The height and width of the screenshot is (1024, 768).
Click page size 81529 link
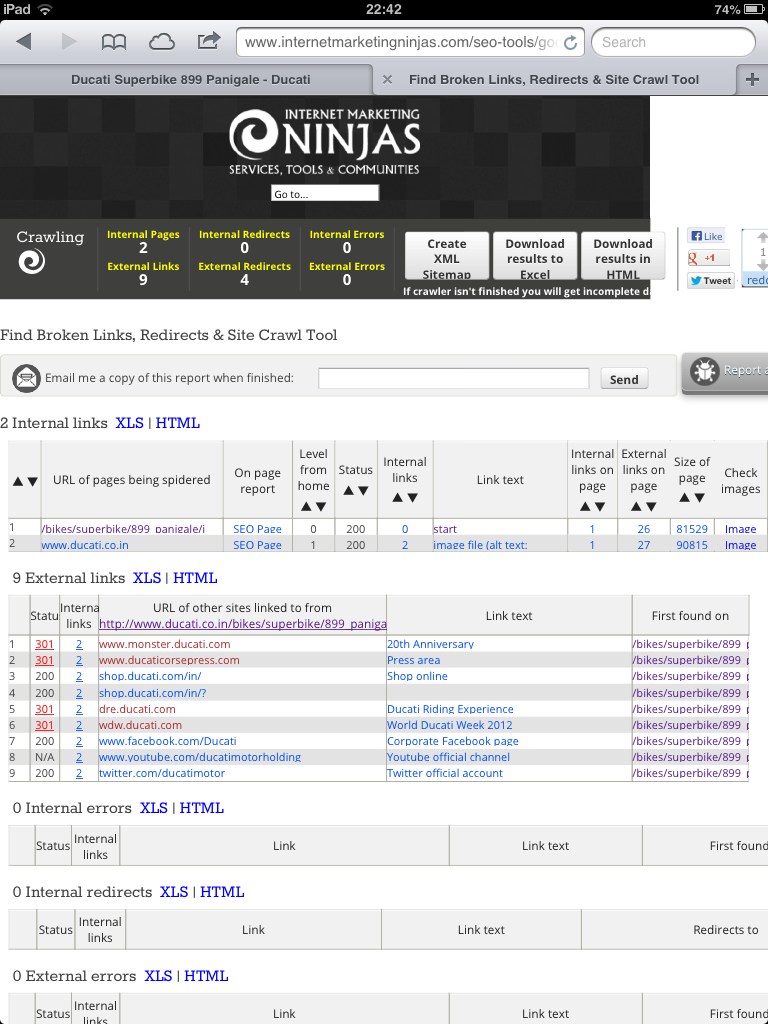(x=692, y=529)
